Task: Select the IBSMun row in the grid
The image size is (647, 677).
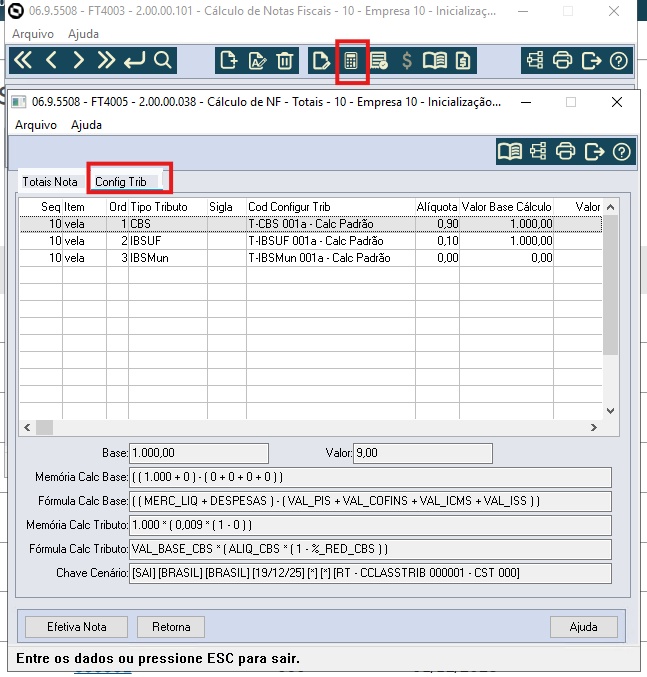Action: pyautogui.click(x=311, y=258)
